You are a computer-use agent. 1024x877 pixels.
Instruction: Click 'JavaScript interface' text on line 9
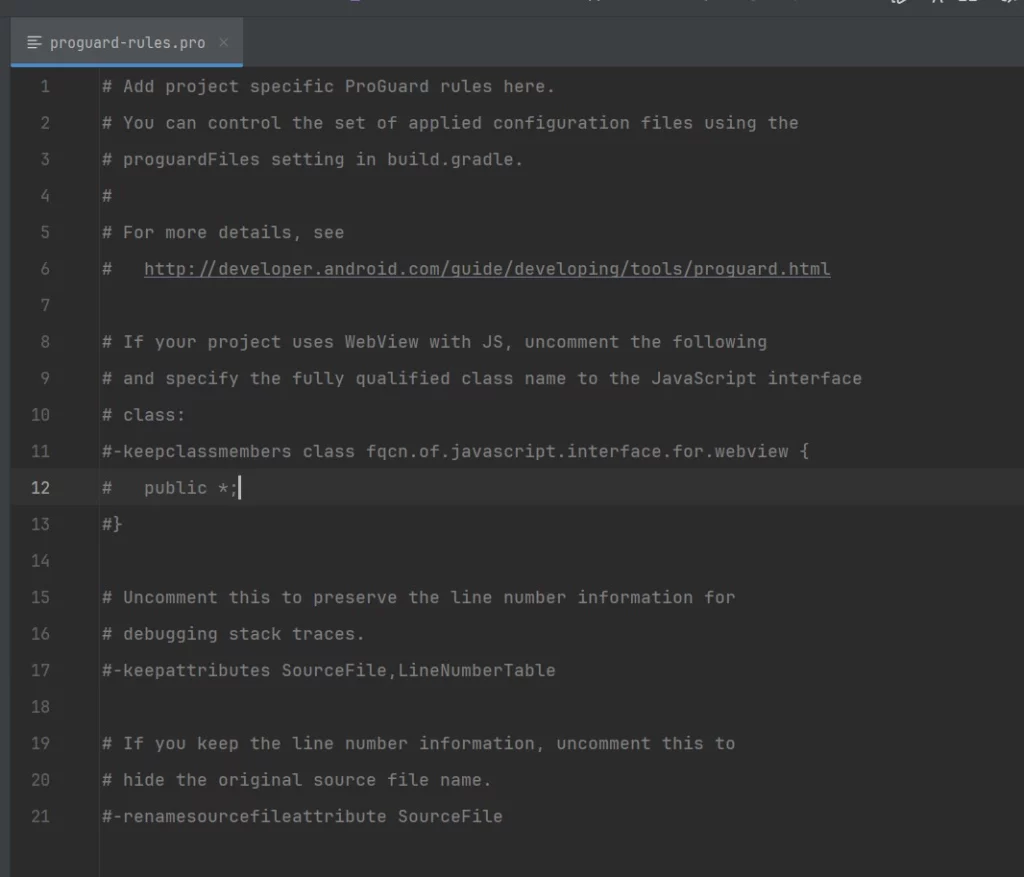pyautogui.click(x=756, y=378)
